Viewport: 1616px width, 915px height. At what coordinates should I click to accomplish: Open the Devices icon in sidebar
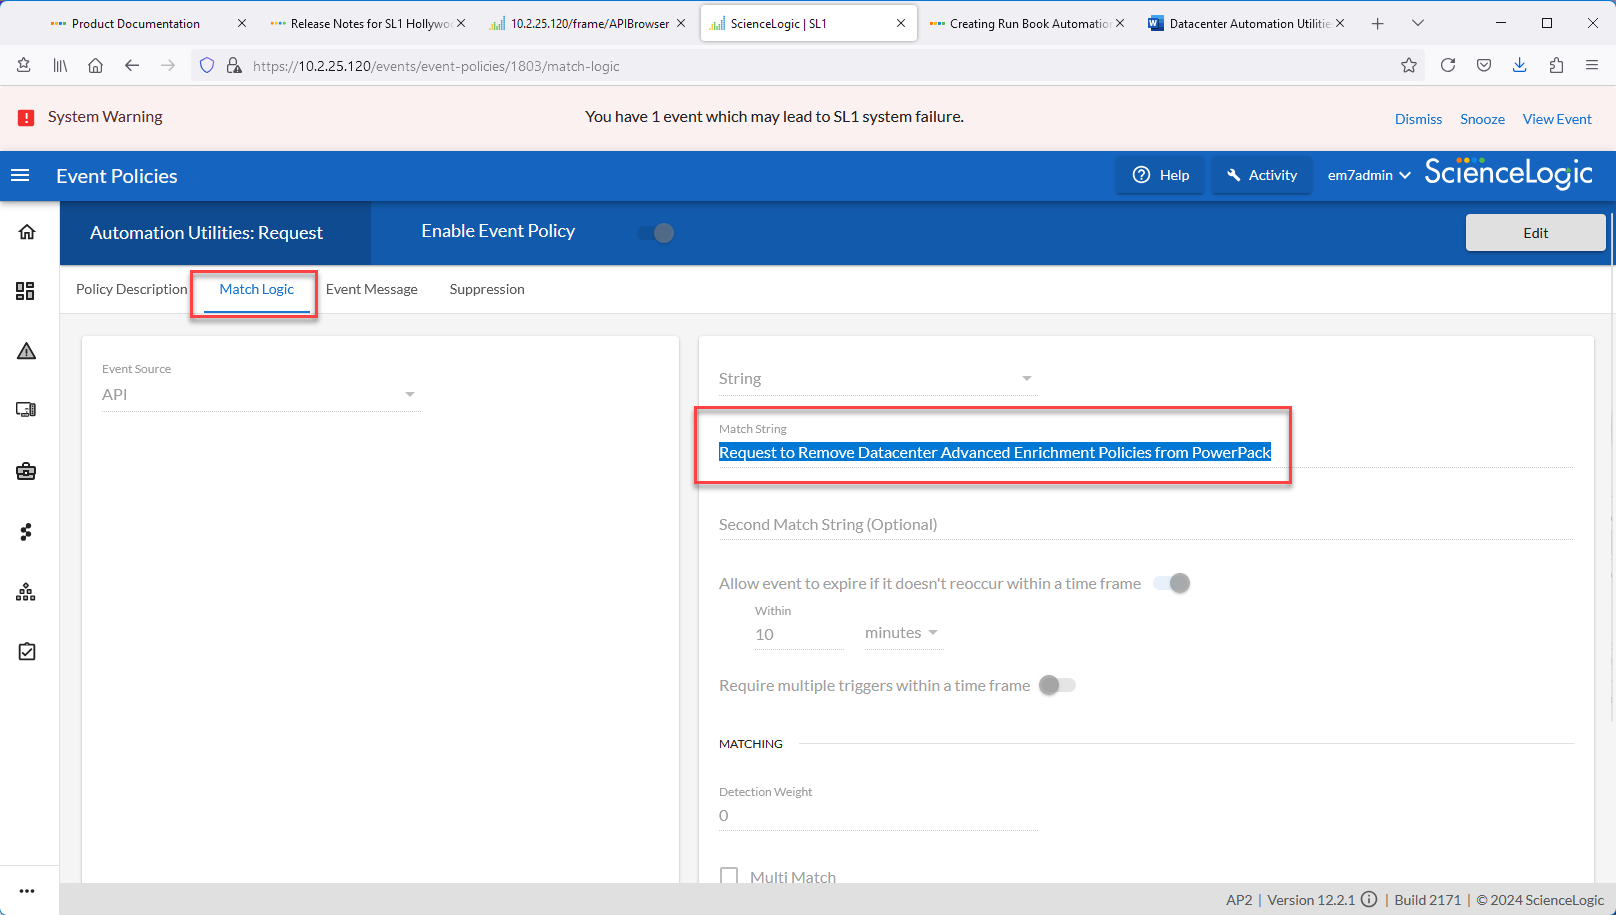26,410
